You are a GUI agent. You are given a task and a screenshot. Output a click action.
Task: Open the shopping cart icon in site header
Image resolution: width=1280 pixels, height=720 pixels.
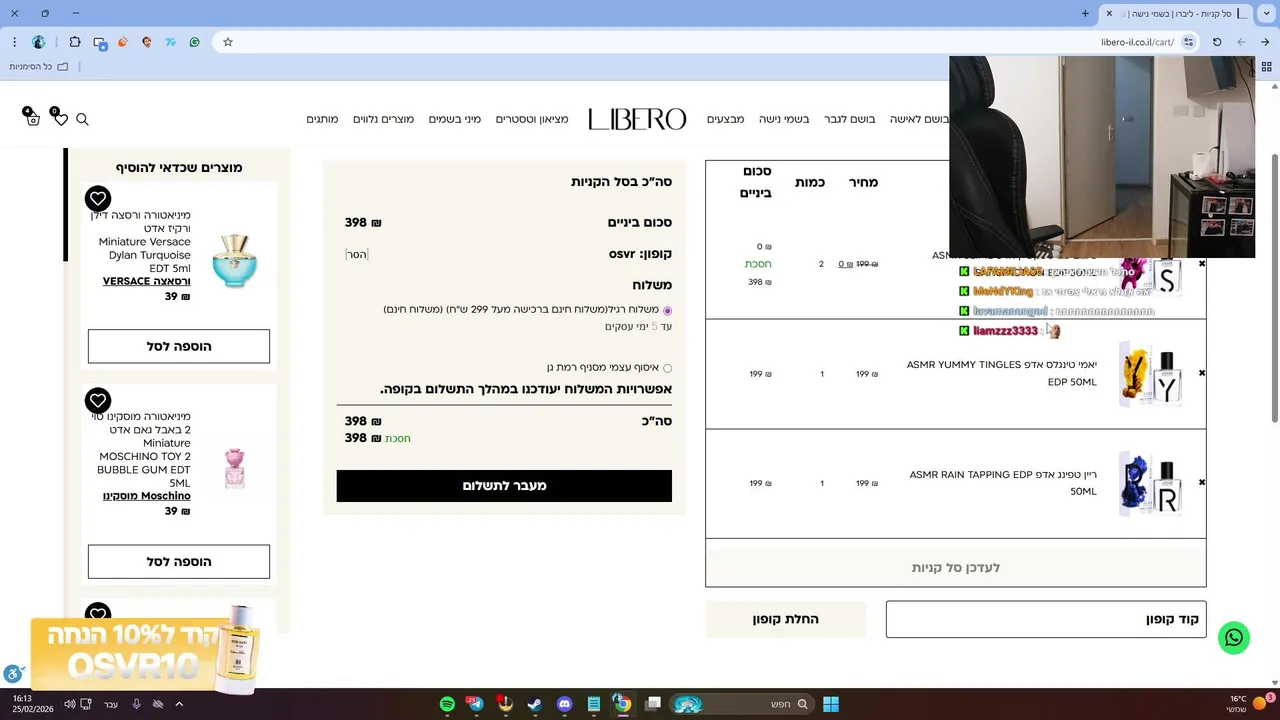[x=32, y=118]
